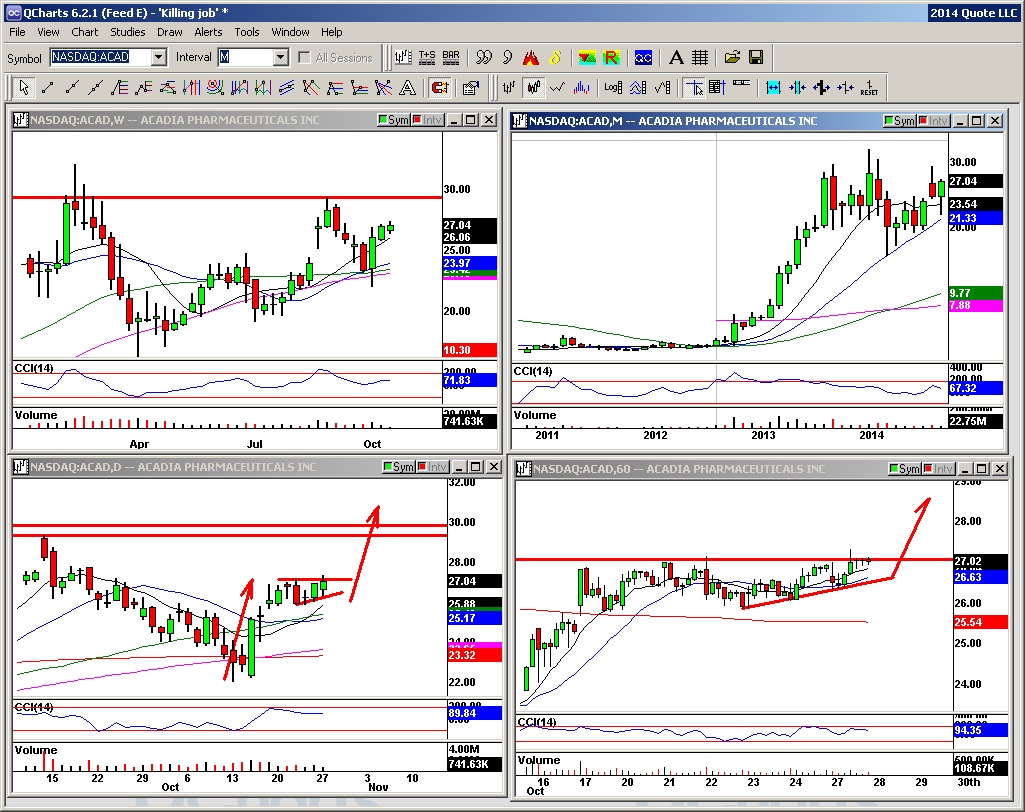Select the parallel channel lines tool
This screenshot has width=1025, height=812.
click(x=287, y=87)
